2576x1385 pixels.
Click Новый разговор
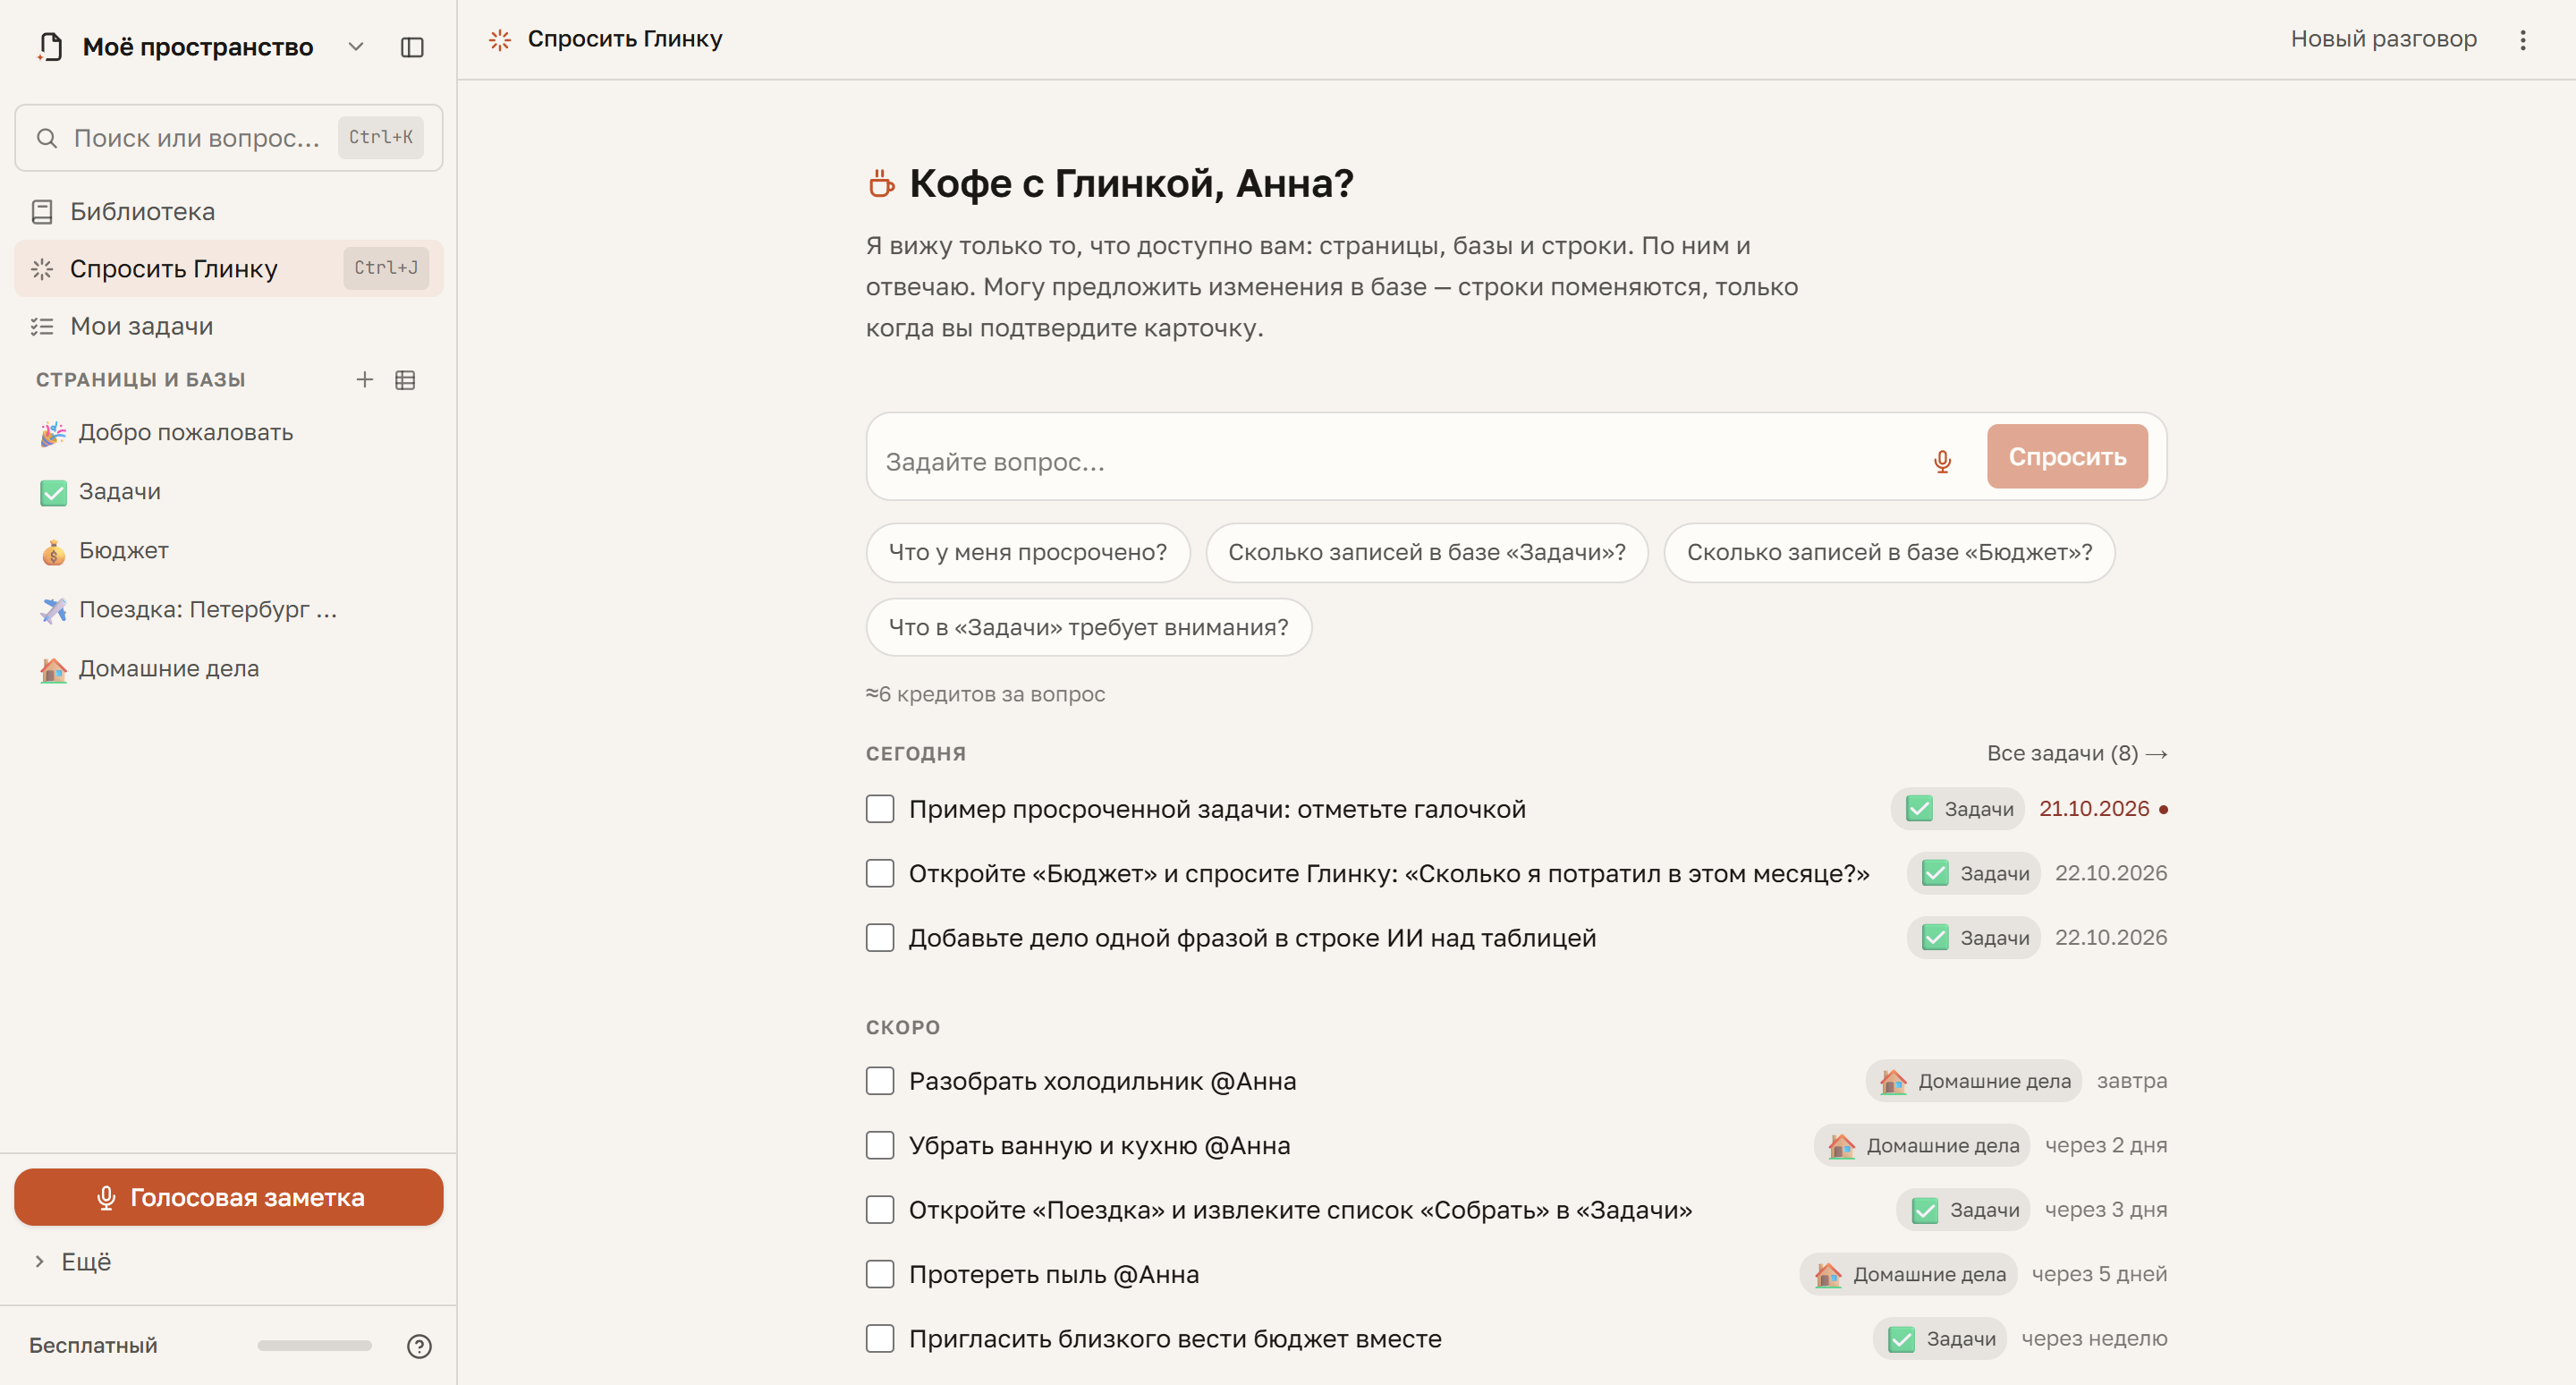pyautogui.click(x=2383, y=39)
